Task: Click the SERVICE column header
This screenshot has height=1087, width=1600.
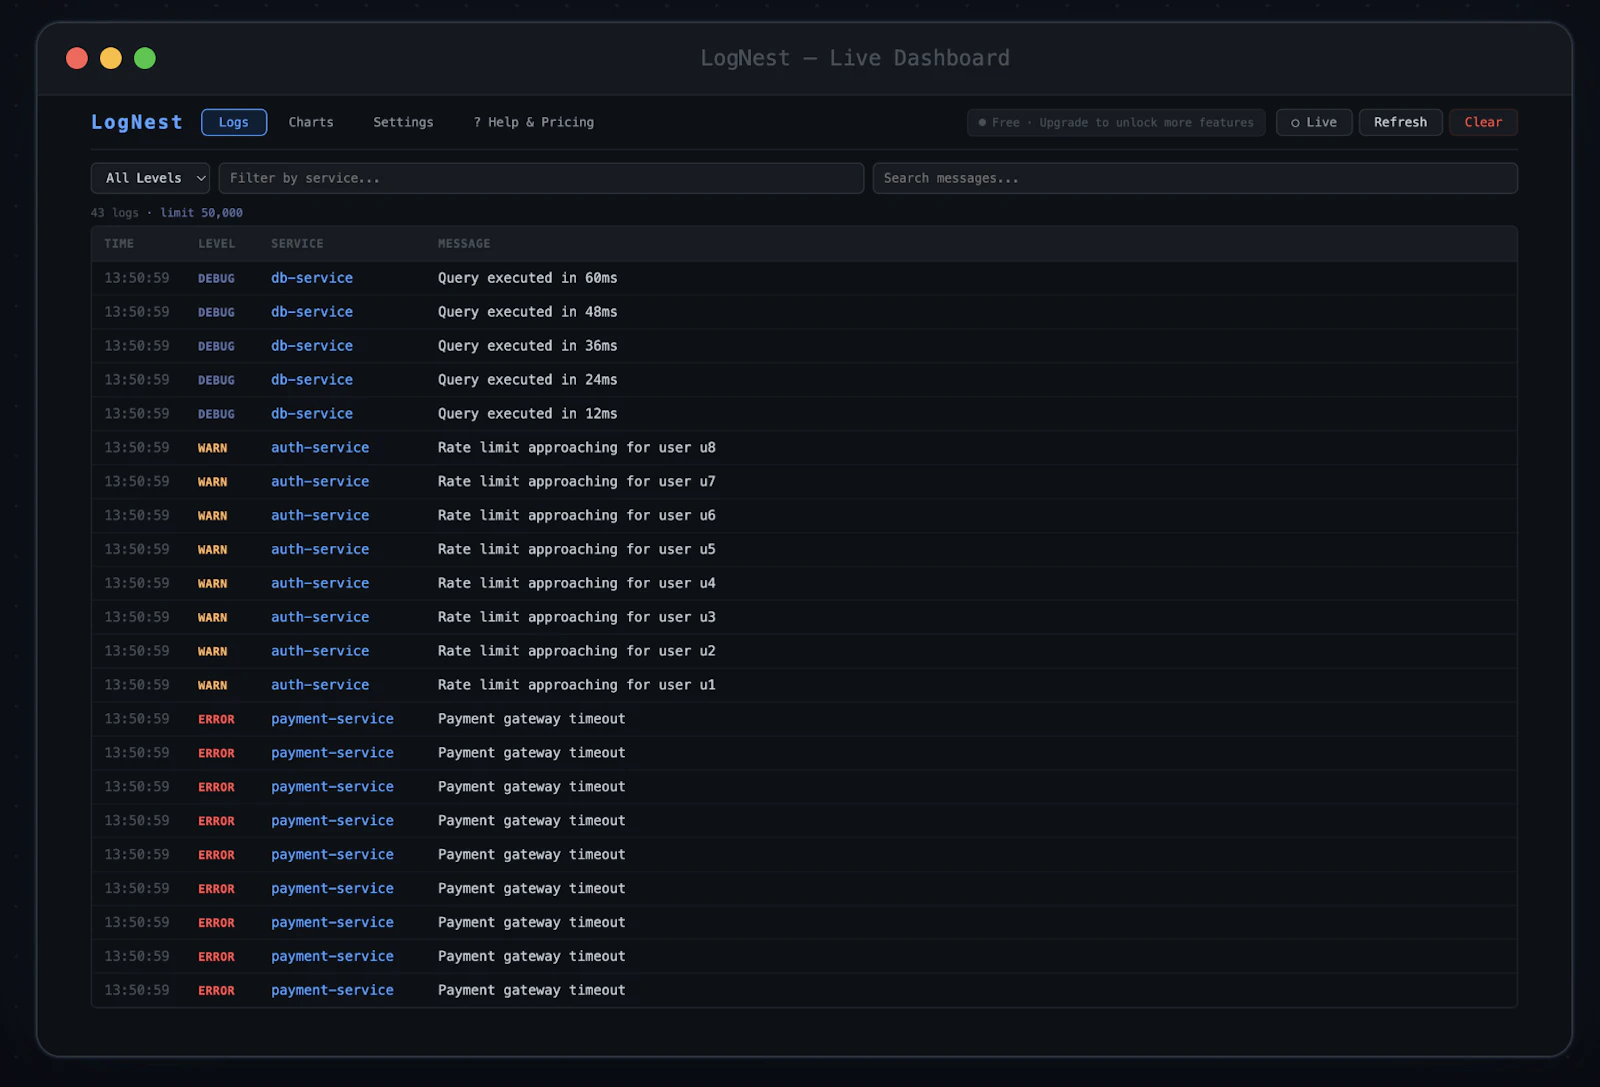Action: tap(297, 244)
